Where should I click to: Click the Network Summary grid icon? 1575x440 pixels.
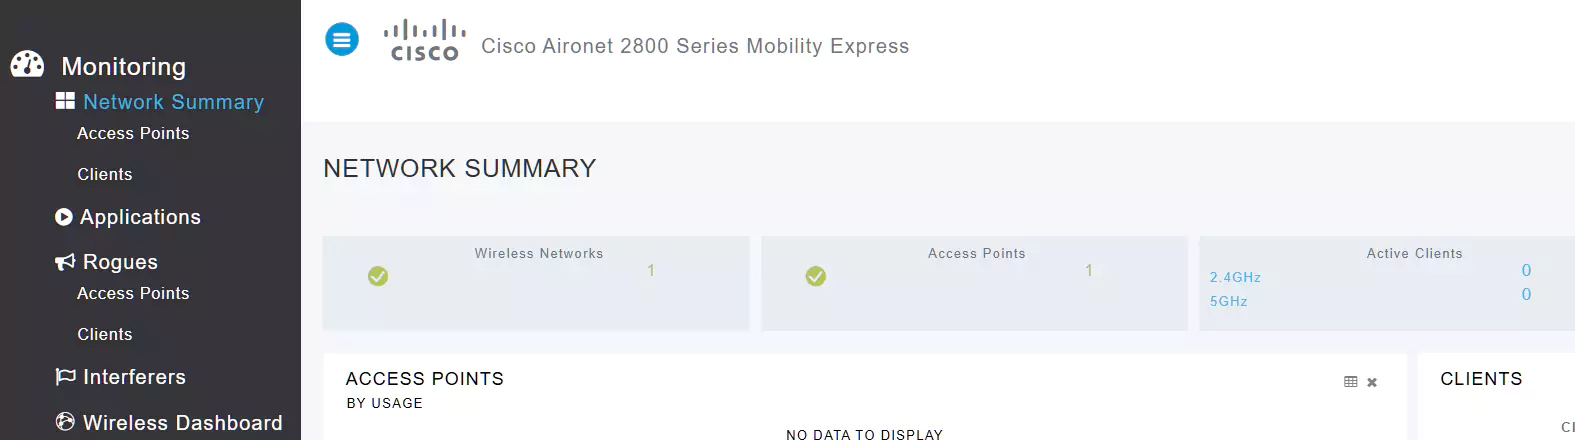point(65,101)
